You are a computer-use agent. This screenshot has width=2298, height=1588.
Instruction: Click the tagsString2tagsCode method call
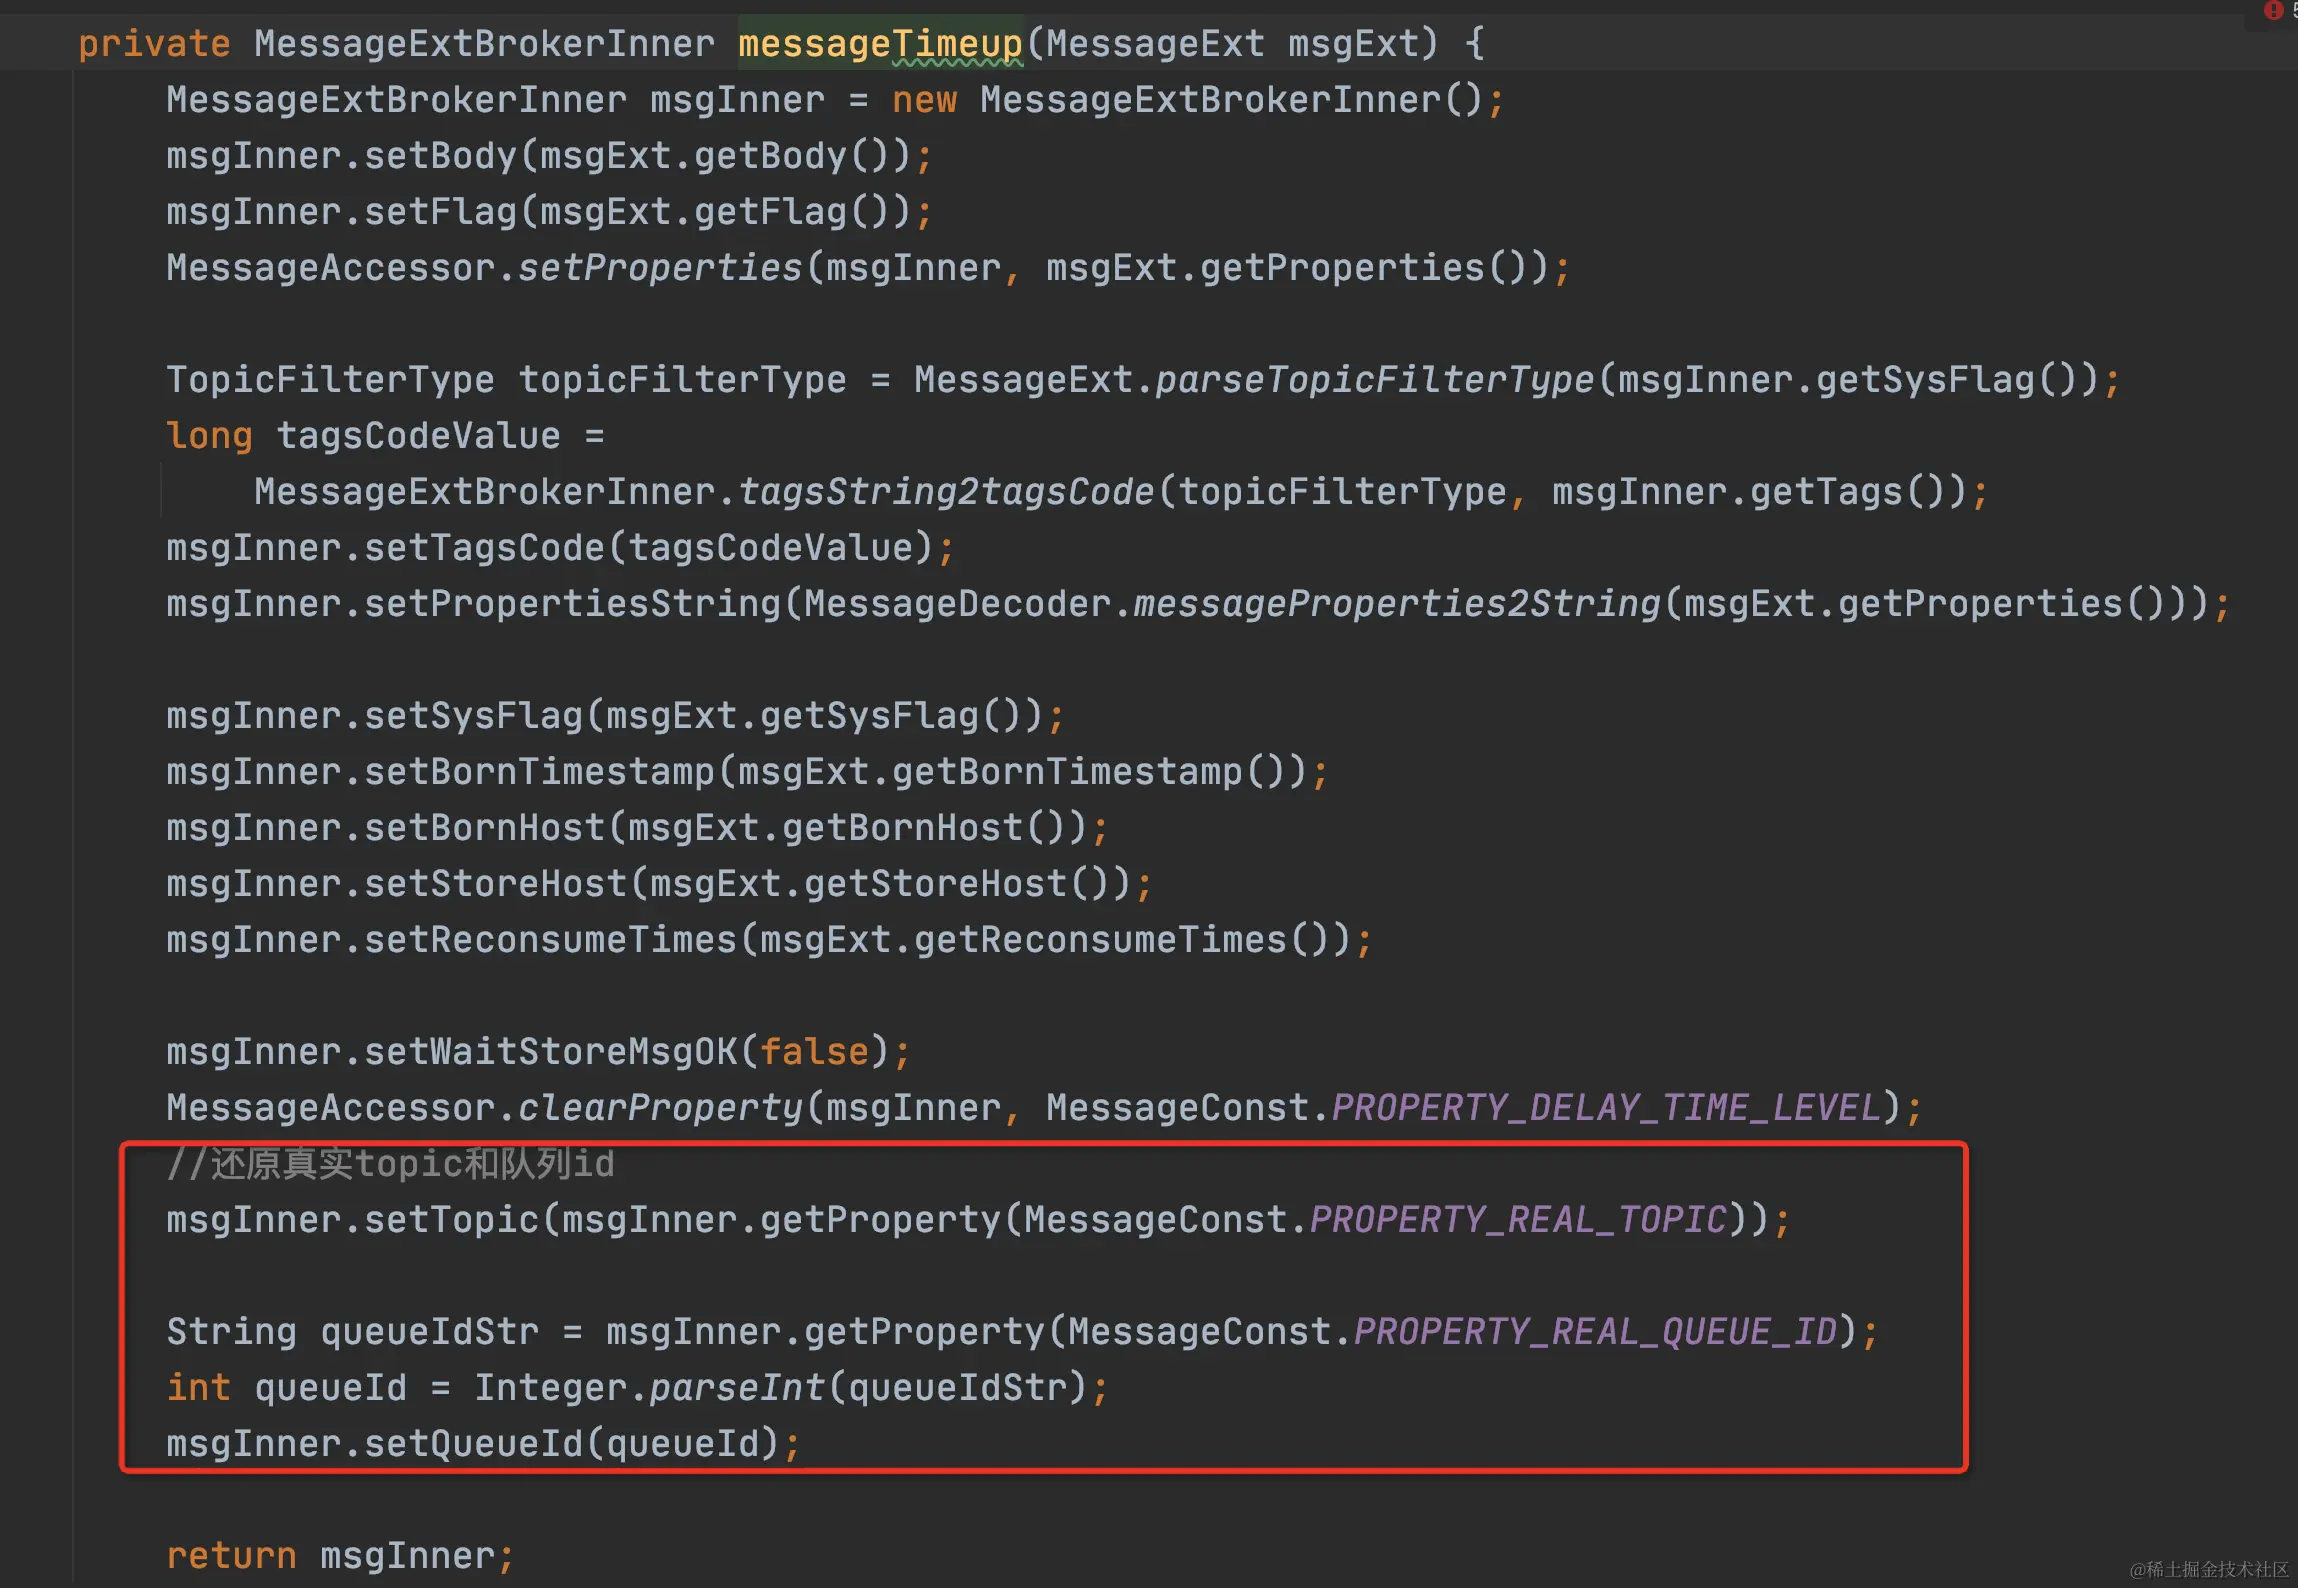pos(945,492)
